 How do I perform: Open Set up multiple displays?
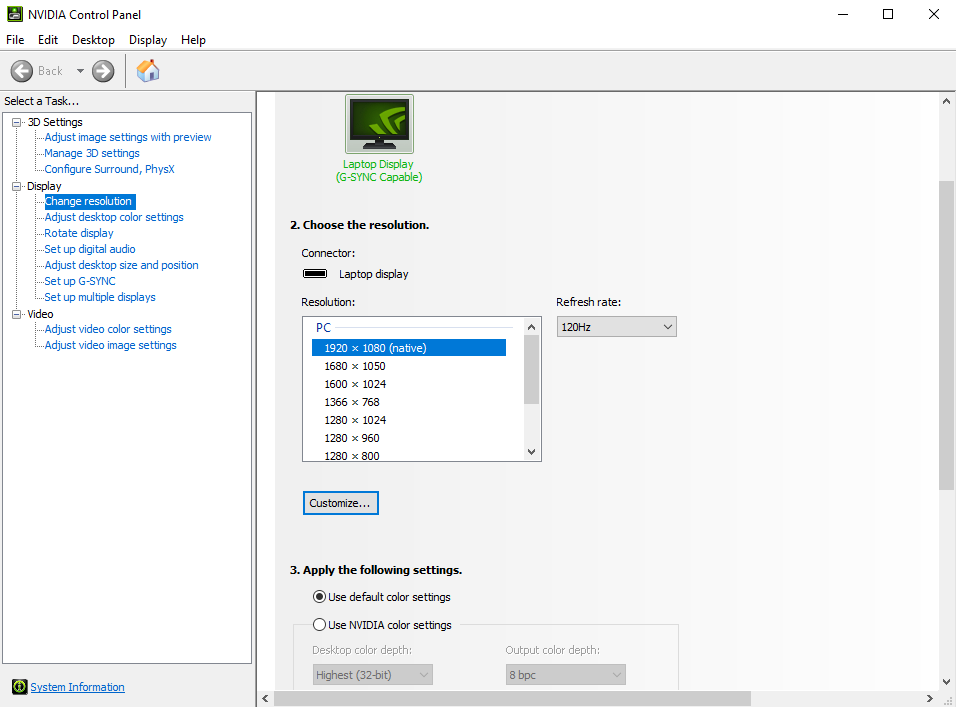pyautogui.click(x=99, y=297)
